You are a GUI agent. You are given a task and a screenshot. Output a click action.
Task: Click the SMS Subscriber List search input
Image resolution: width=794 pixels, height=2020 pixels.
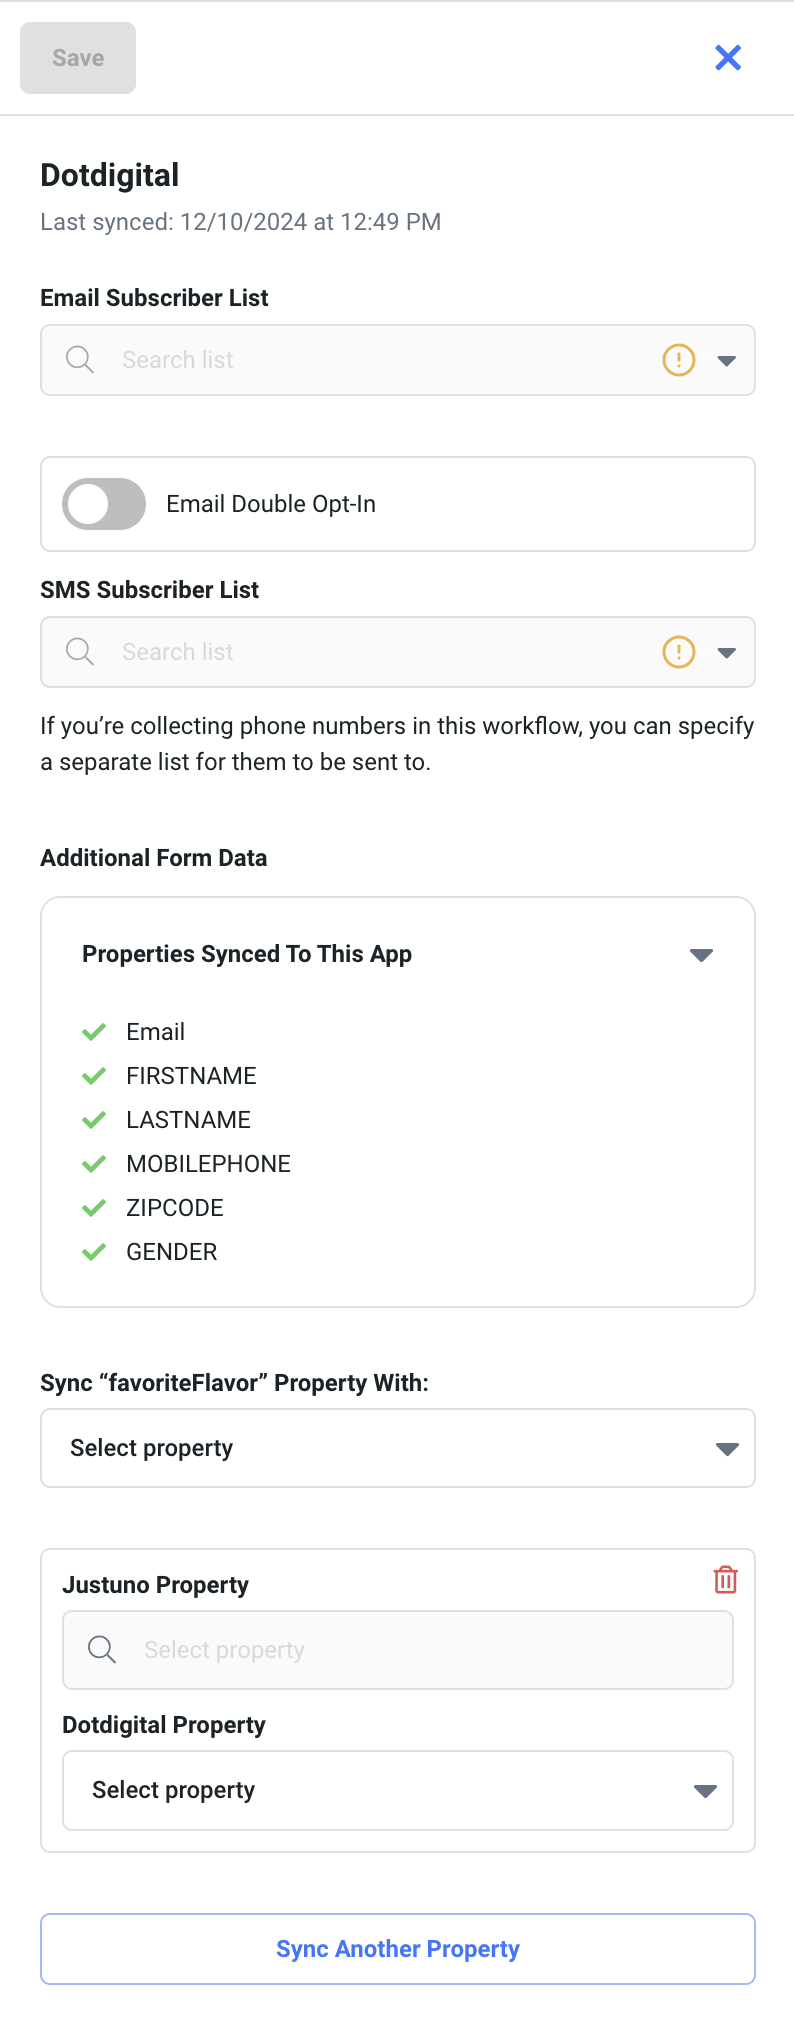tap(380, 652)
